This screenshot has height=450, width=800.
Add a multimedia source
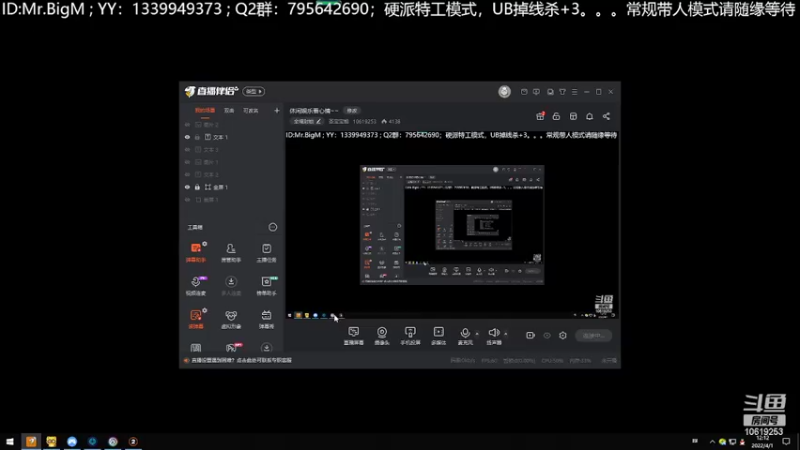pyautogui.click(x=438, y=336)
